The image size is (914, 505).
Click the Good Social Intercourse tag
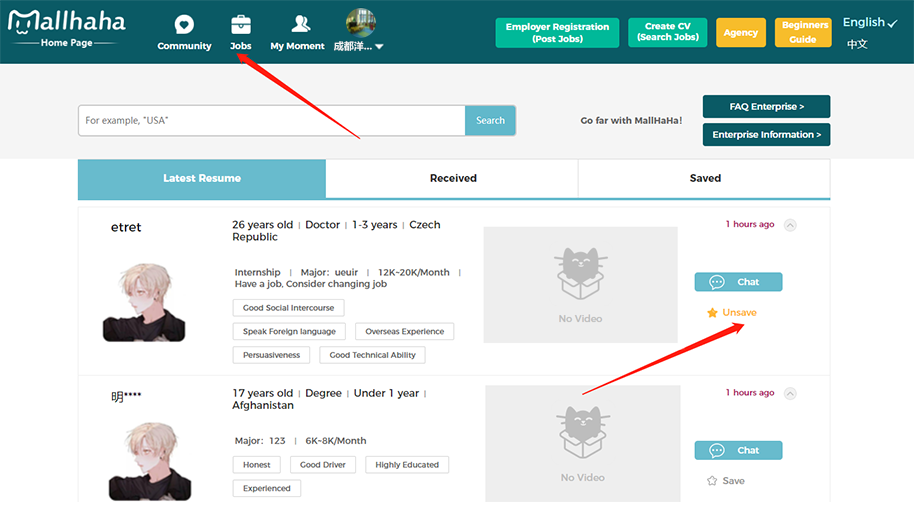coord(289,308)
